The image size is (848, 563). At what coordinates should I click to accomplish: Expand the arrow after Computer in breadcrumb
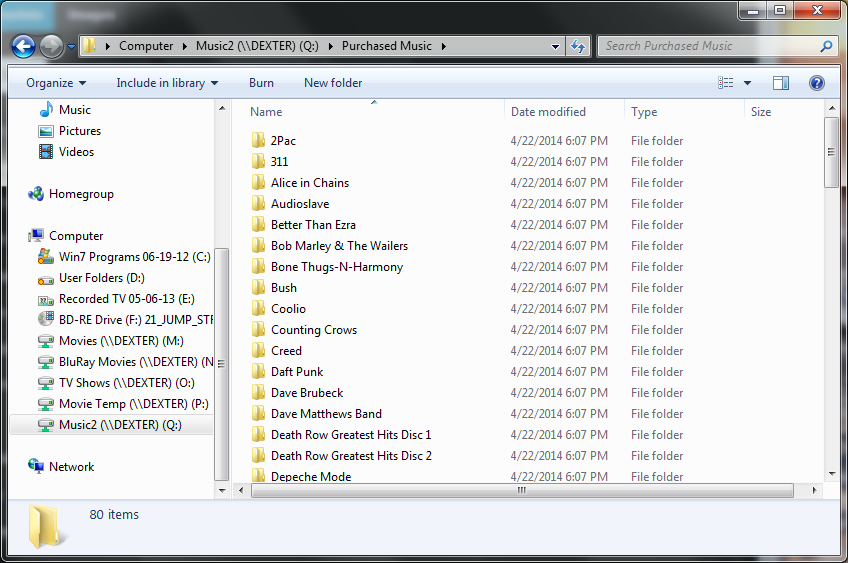coord(184,47)
